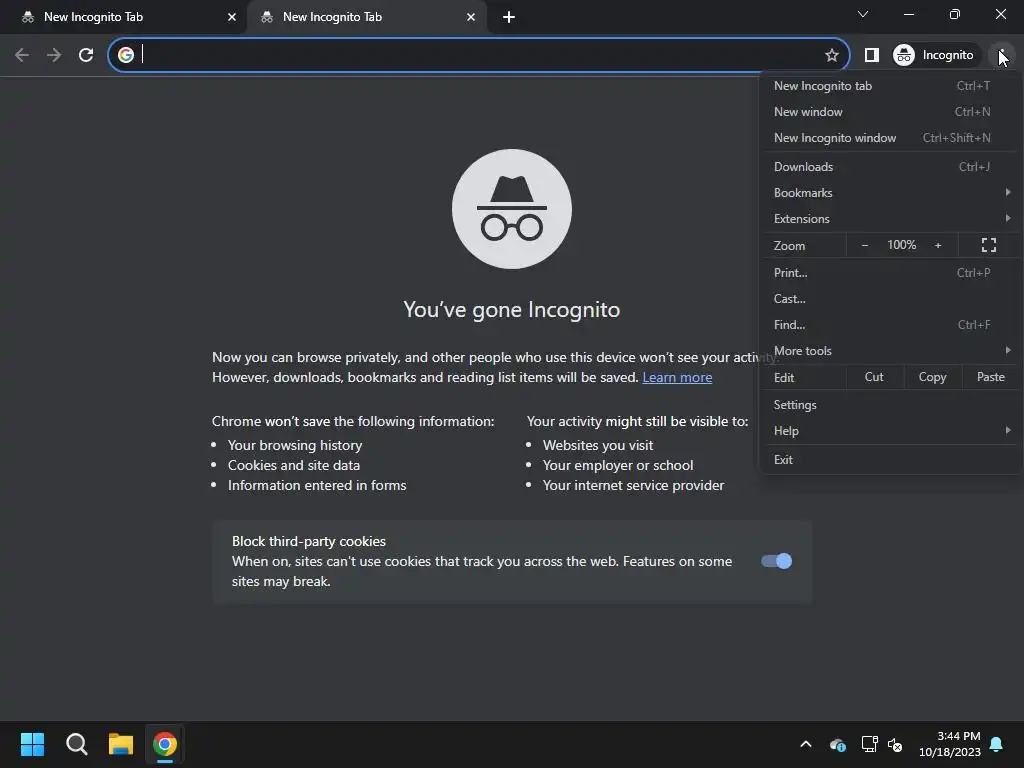
Task: Click the "You've gone Incognito" heading
Action: click(511, 310)
